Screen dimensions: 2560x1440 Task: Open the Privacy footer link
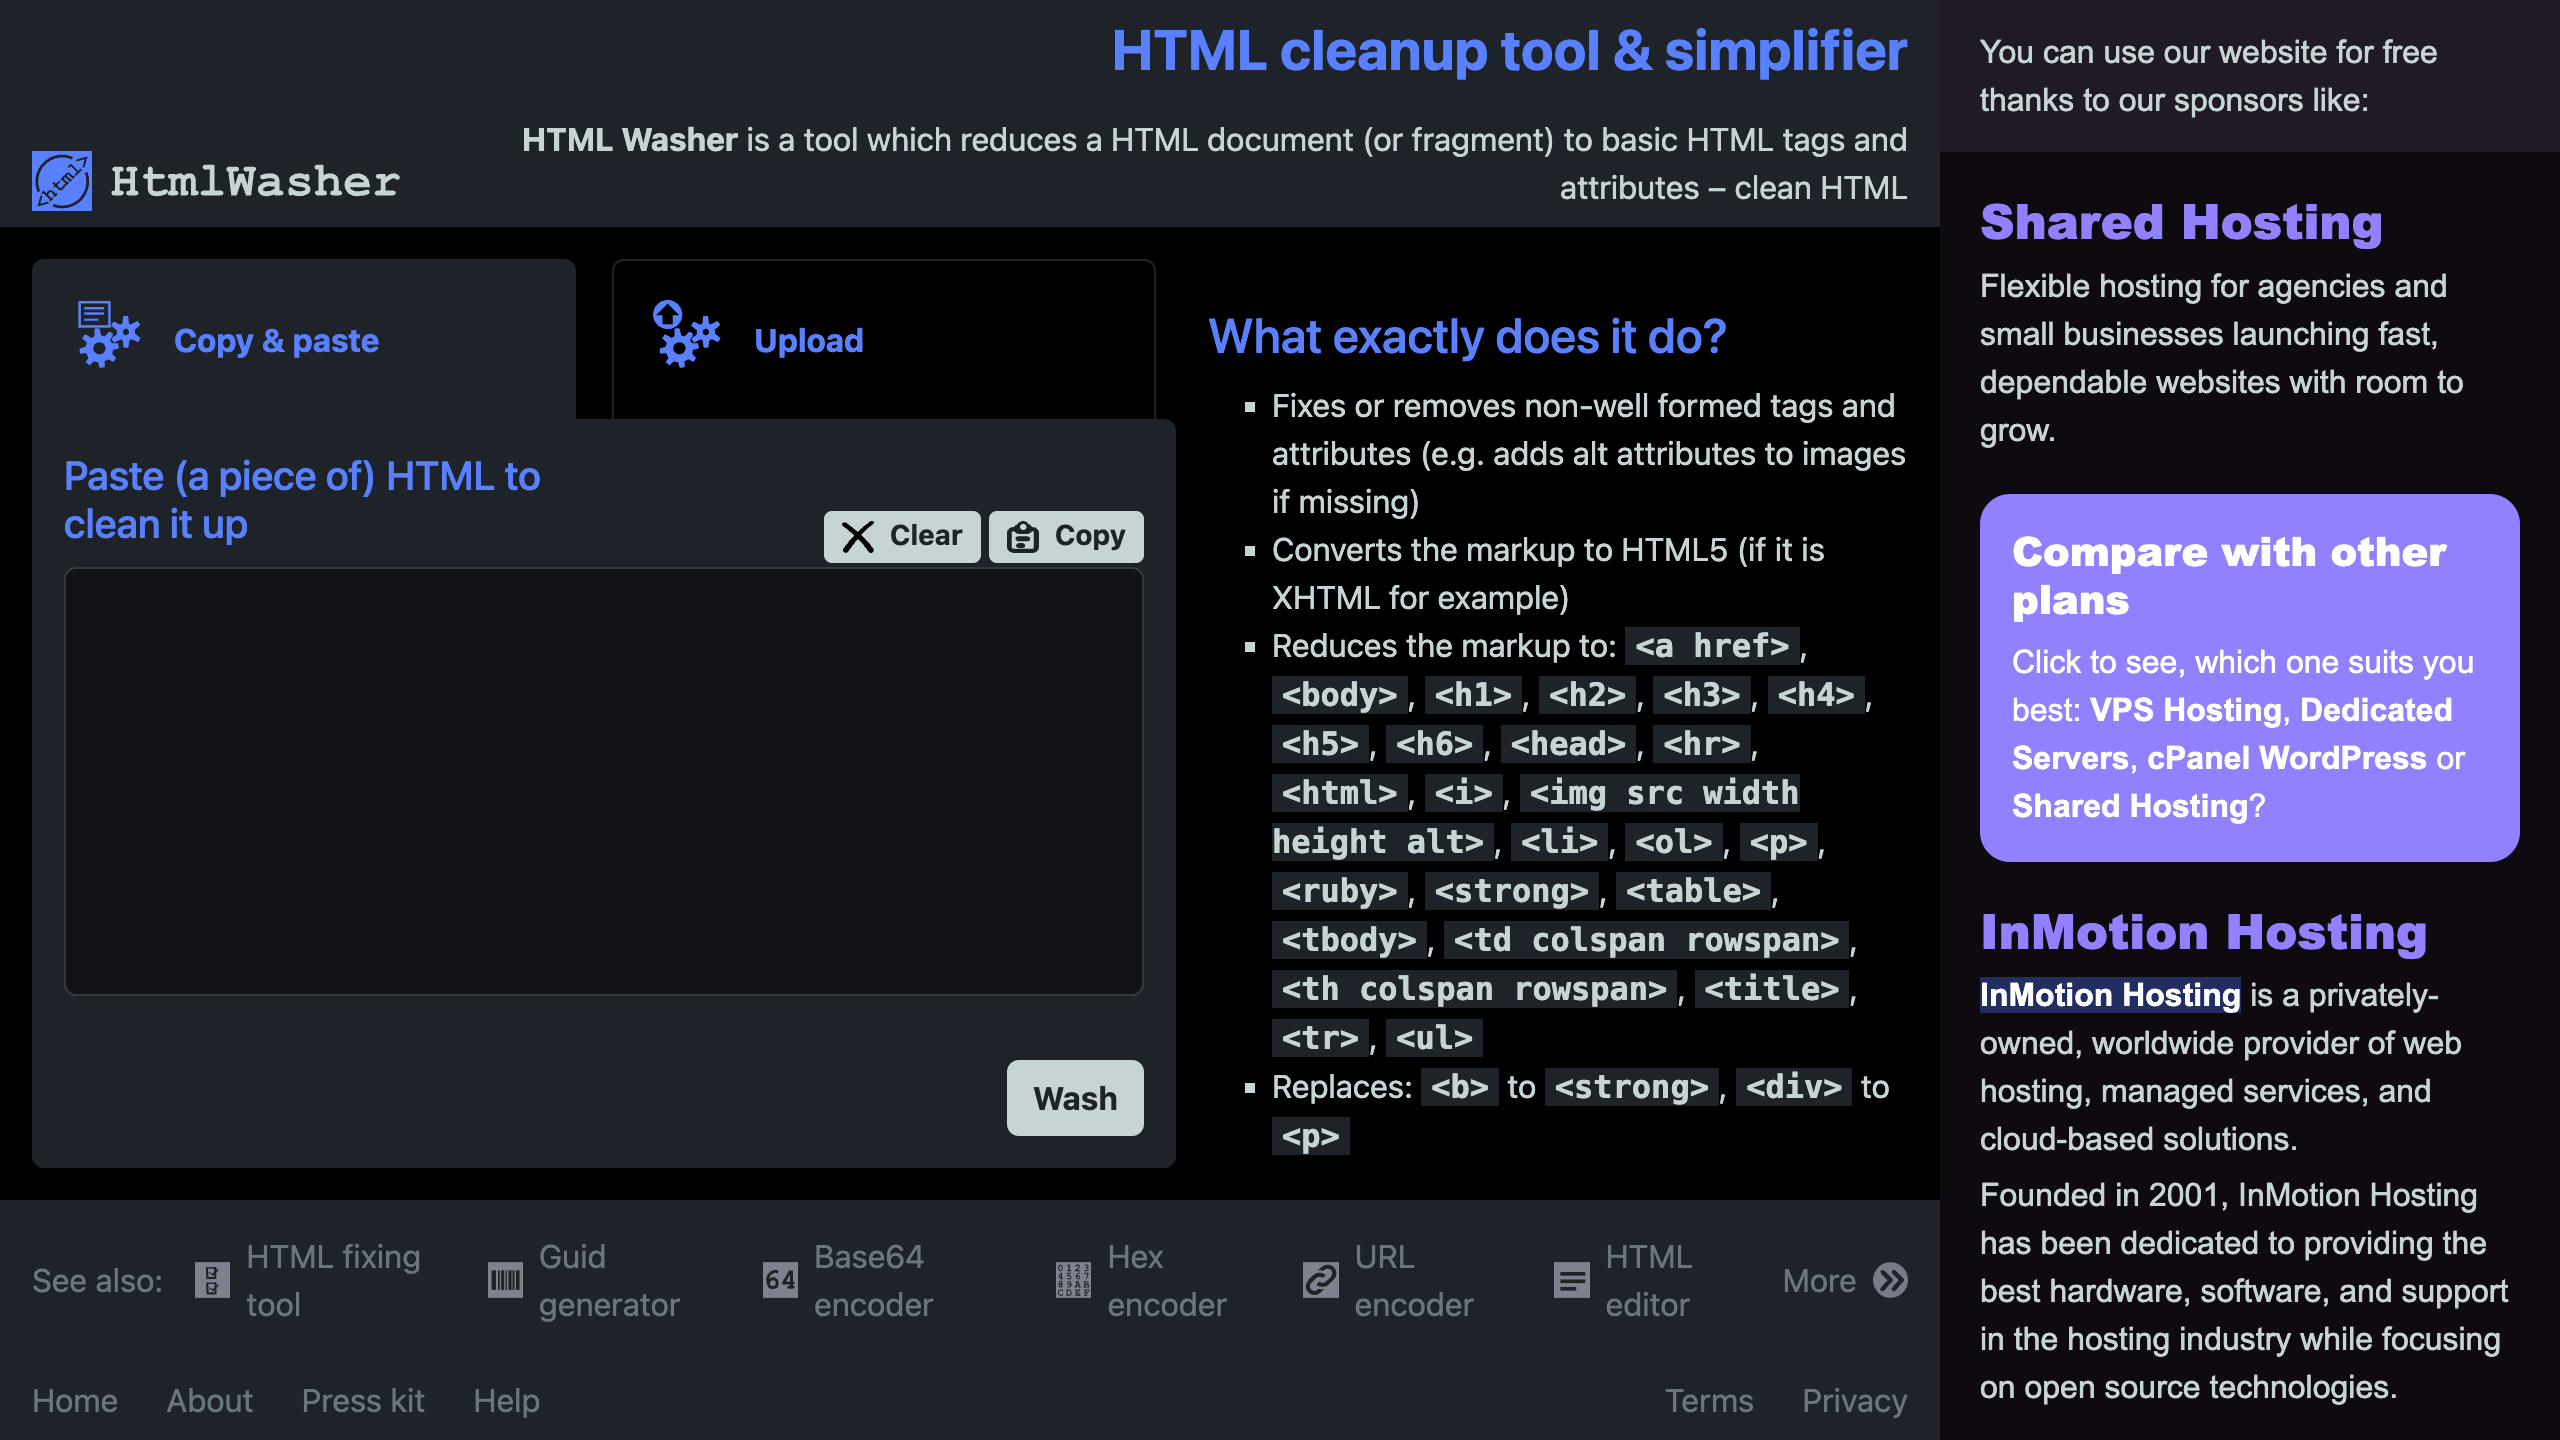coord(1854,1401)
